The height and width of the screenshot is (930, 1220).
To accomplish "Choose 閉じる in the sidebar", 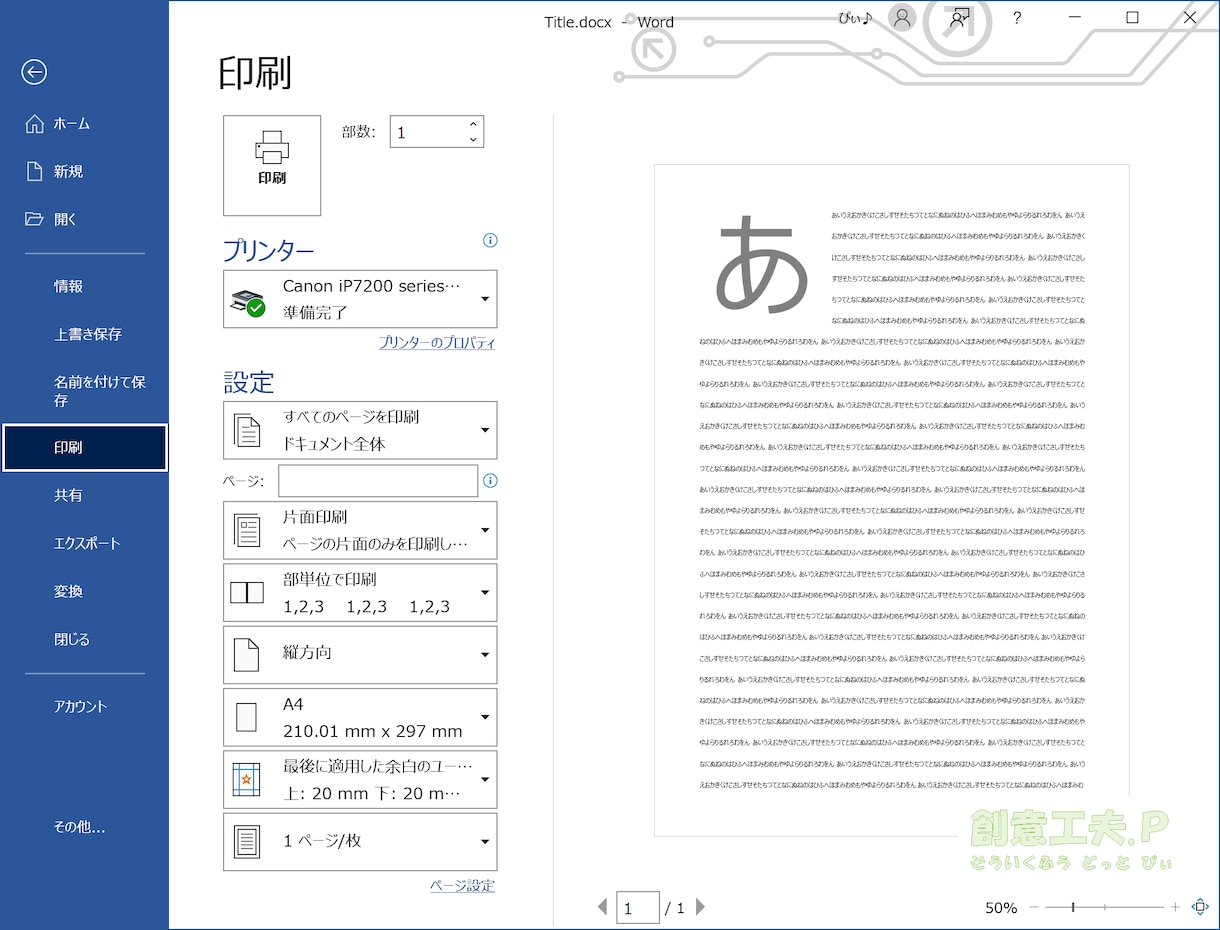I will click(x=84, y=640).
